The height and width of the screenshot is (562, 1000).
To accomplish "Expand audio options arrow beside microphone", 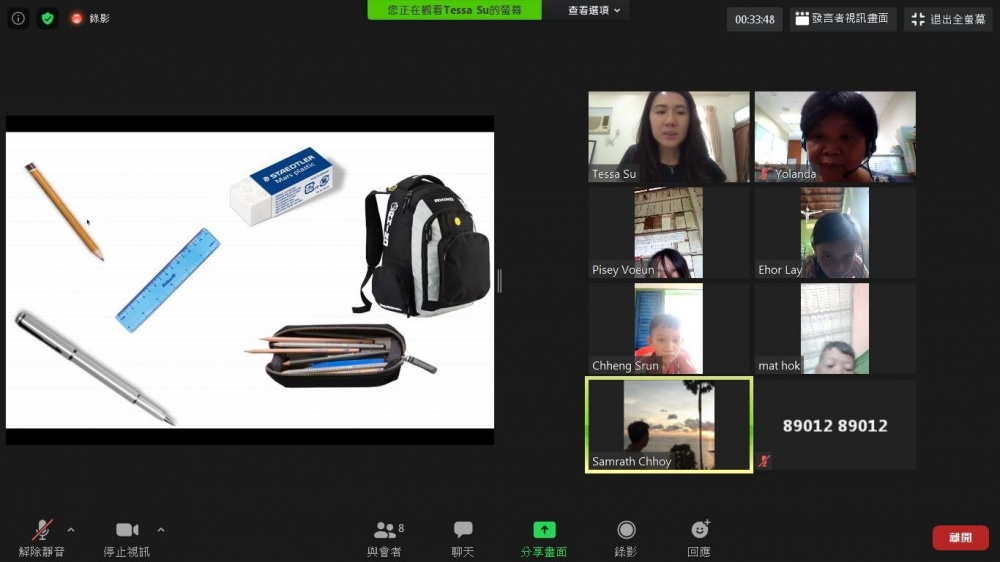I will click(x=71, y=529).
